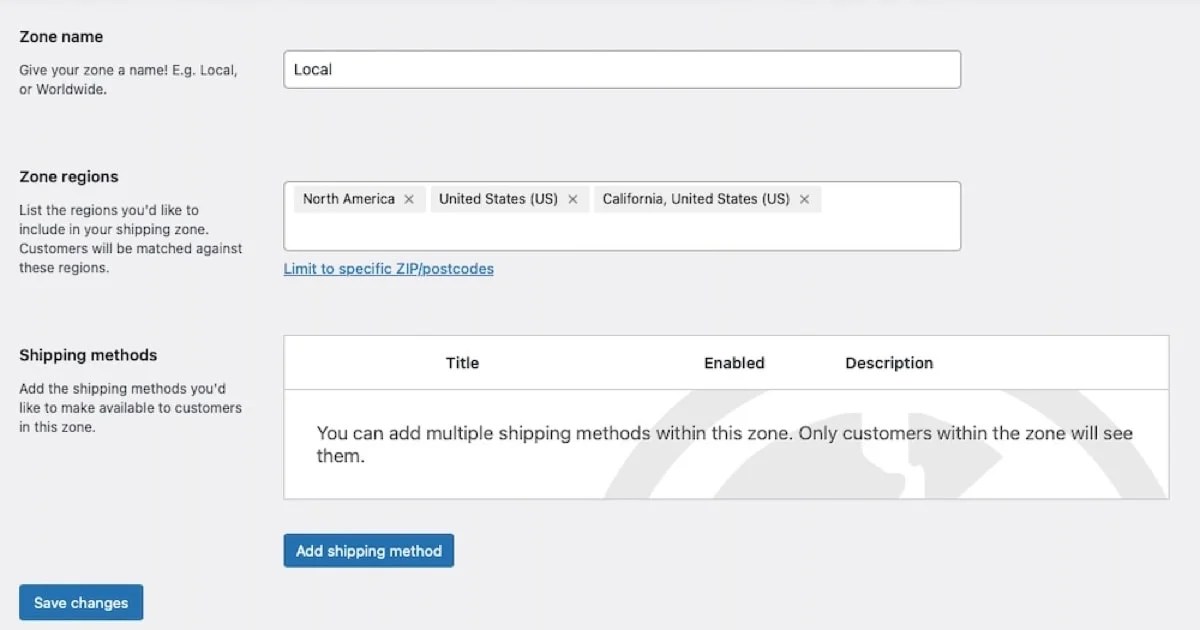Click the Shipping methods help description text

[130, 408]
